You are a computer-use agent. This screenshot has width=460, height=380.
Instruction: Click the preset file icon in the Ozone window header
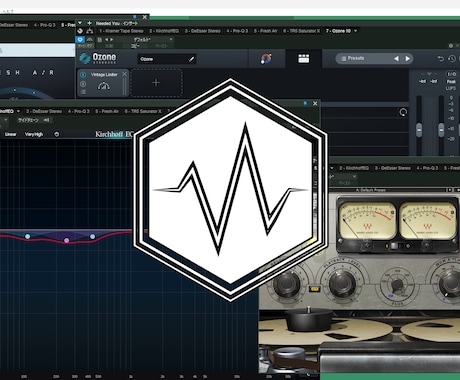pos(100,39)
